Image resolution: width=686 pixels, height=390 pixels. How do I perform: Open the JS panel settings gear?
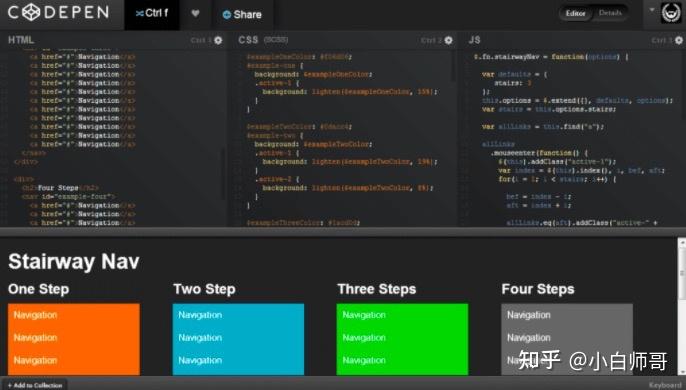pyautogui.click(x=679, y=40)
